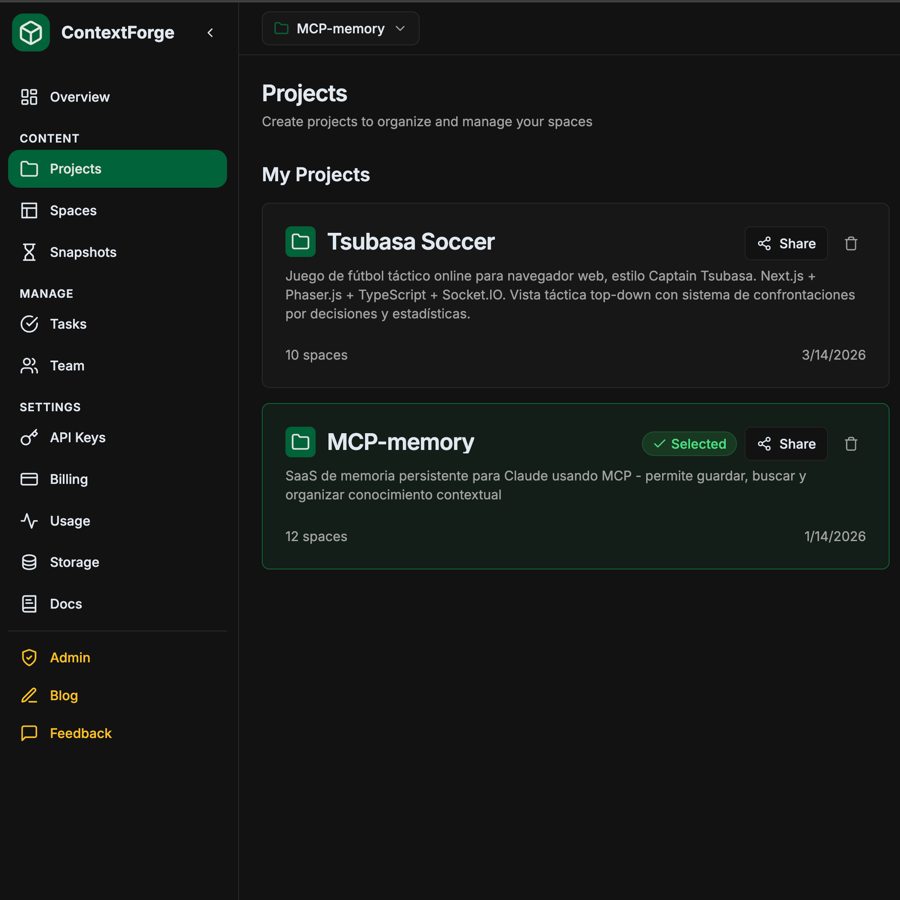Toggle the Selected badge on MCP-memory
The height and width of the screenshot is (900, 900).
[689, 443]
